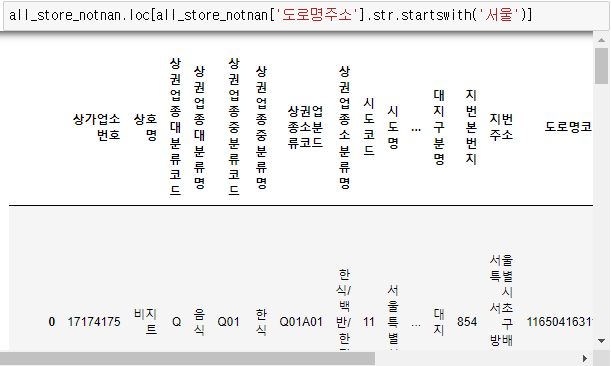Click the column header '상호명'
This screenshot has width=611, height=366.
[x=145, y=127]
